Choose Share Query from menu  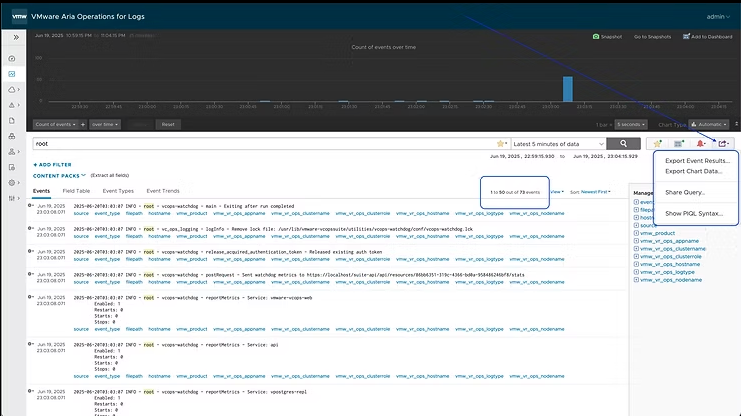point(685,192)
